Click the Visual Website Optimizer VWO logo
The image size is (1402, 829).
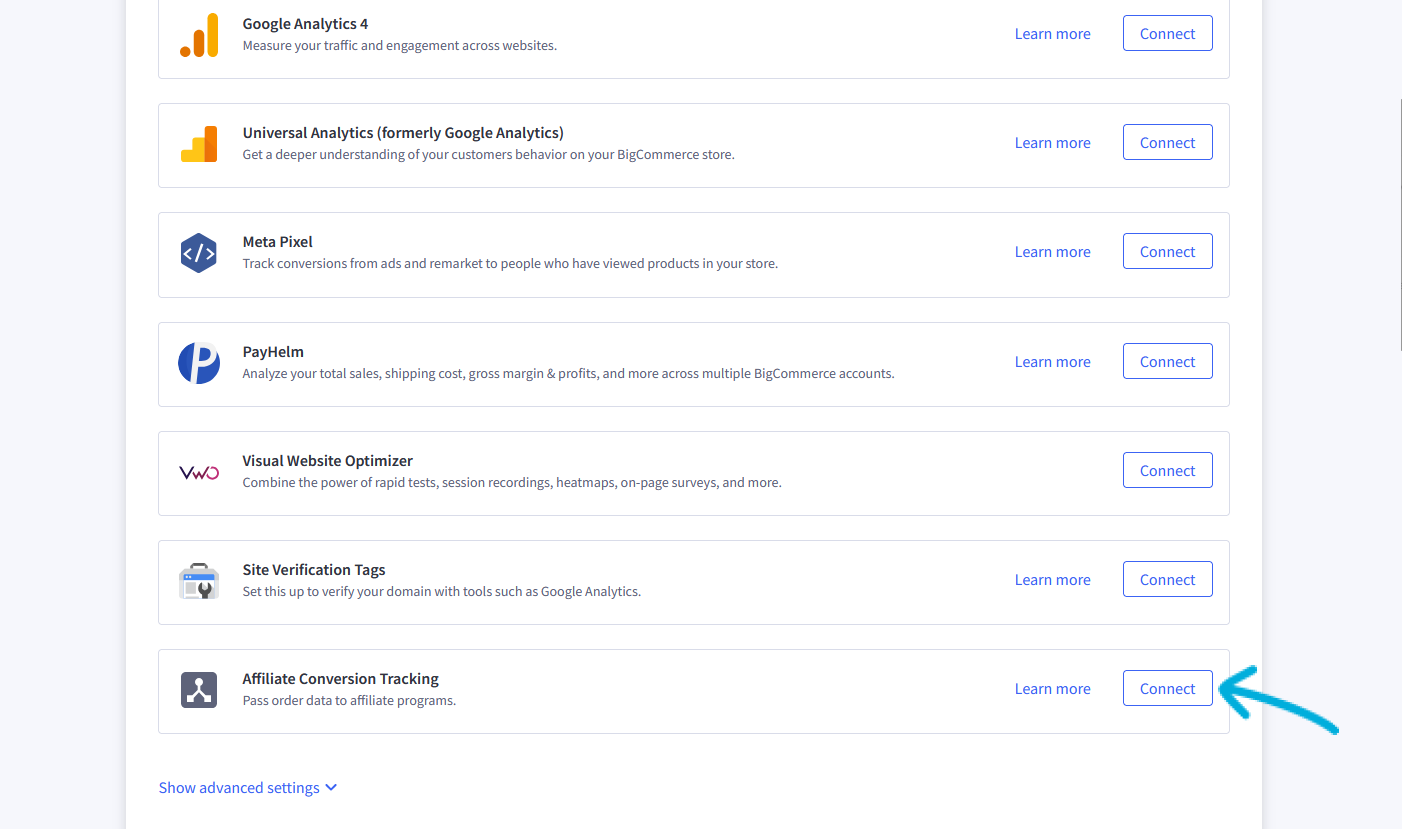click(199, 472)
